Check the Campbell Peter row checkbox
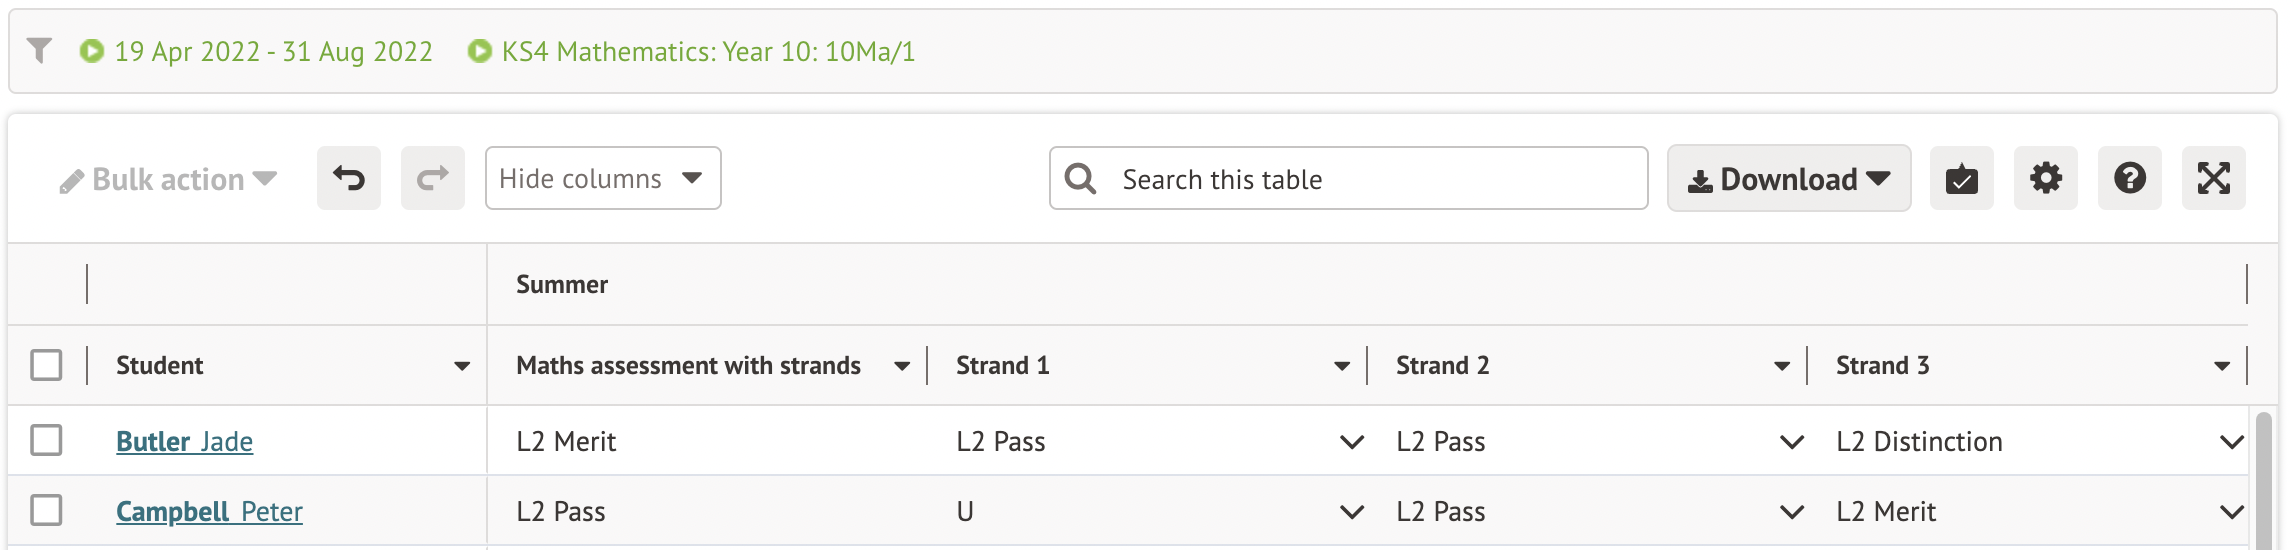This screenshot has width=2290, height=550. (46, 510)
